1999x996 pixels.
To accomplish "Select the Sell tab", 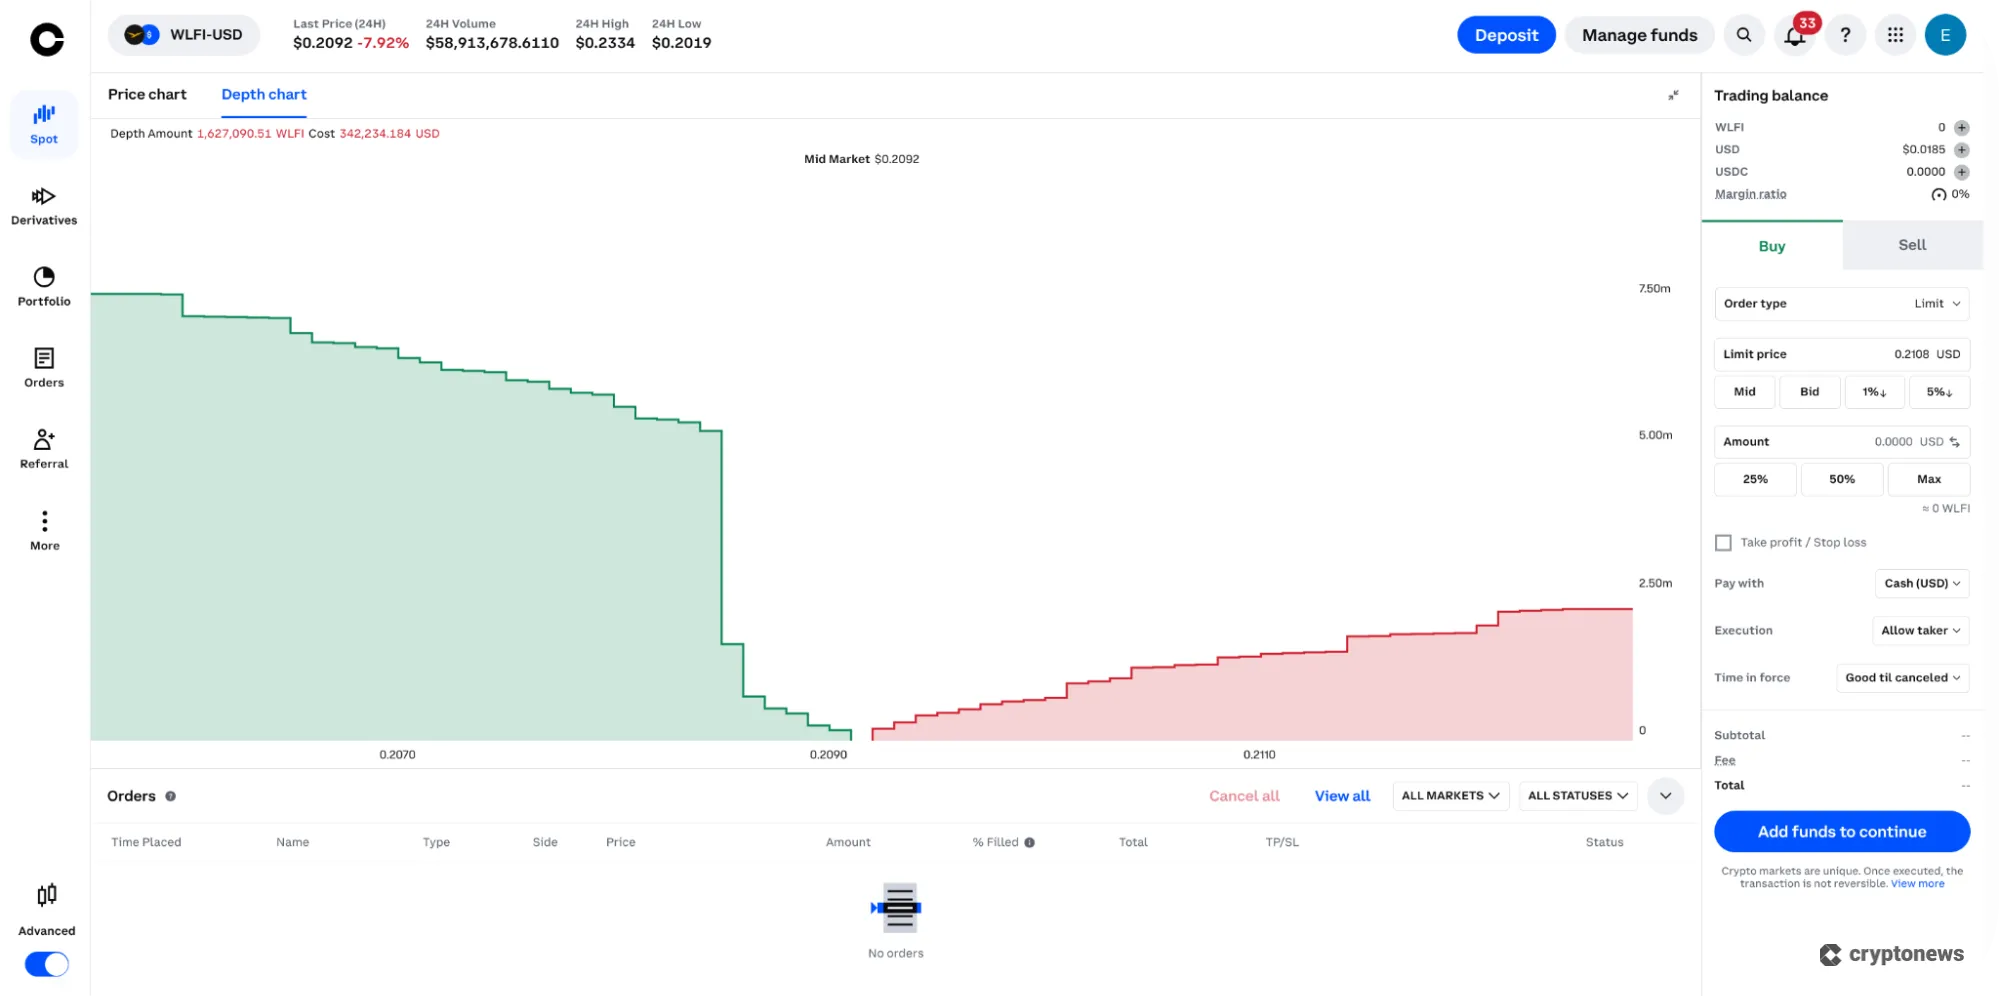I will click(1910, 244).
